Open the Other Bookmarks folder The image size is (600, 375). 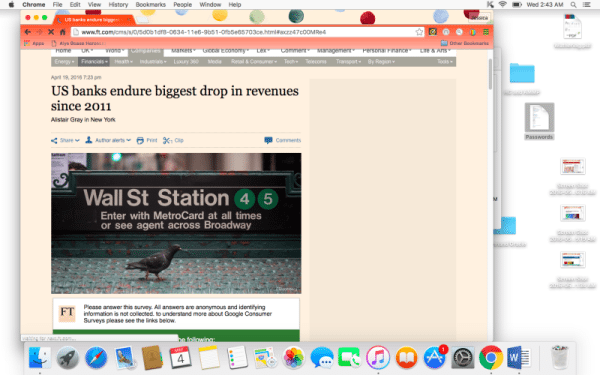coord(465,43)
